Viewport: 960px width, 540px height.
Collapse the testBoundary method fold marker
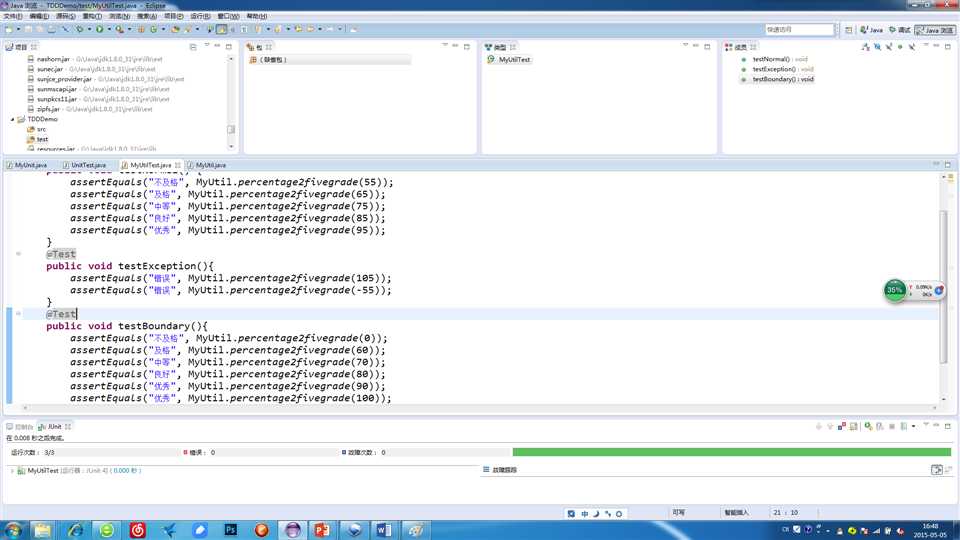coord(18,313)
